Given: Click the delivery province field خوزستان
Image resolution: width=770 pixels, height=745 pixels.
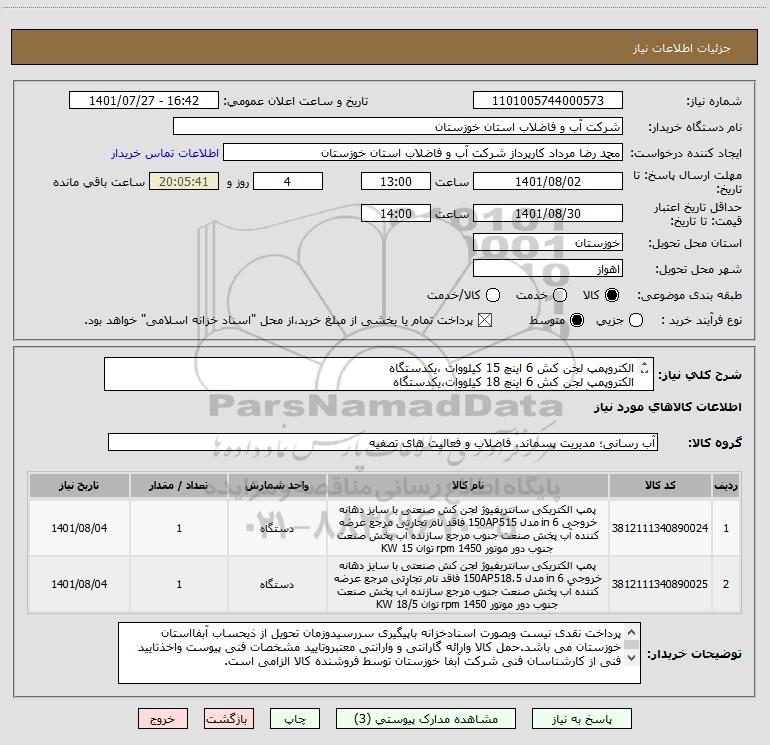Looking at the screenshot, I should pos(548,242).
